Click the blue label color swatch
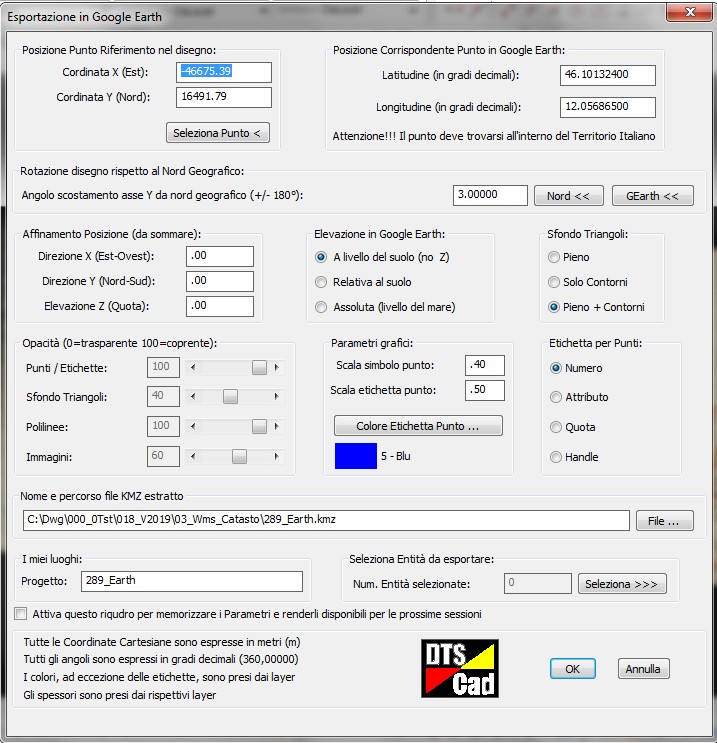 [354, 456]
